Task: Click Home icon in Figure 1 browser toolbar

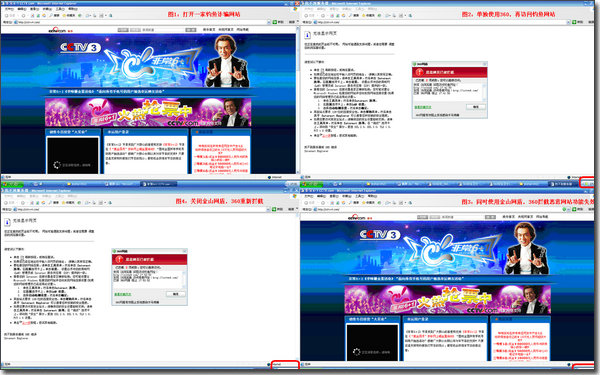Action: [x=44, y=15]
